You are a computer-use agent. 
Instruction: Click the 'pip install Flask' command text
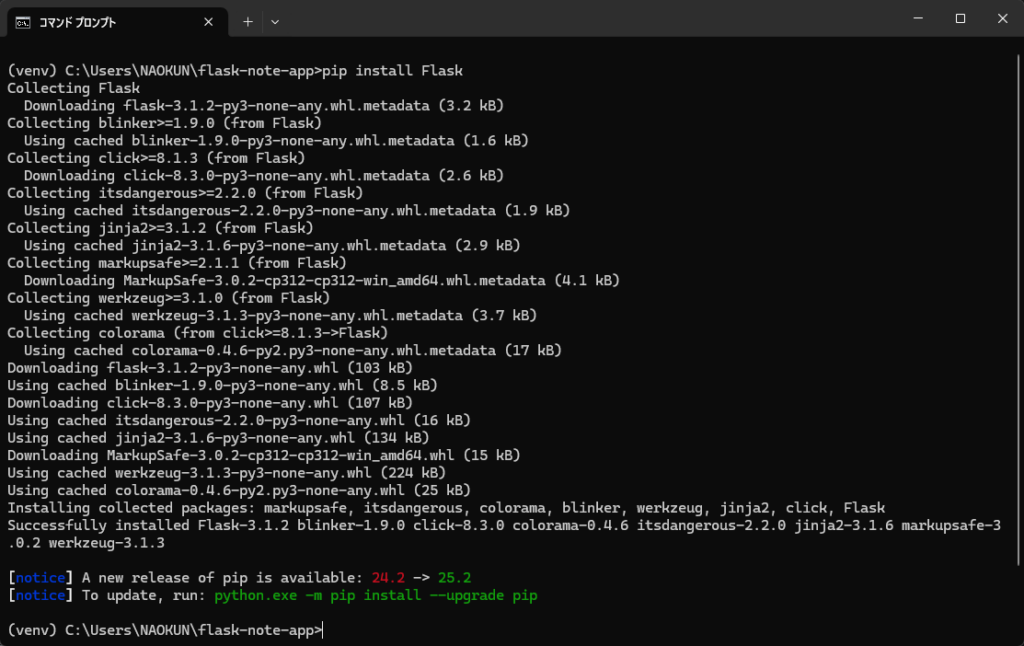tap(392, 71)
